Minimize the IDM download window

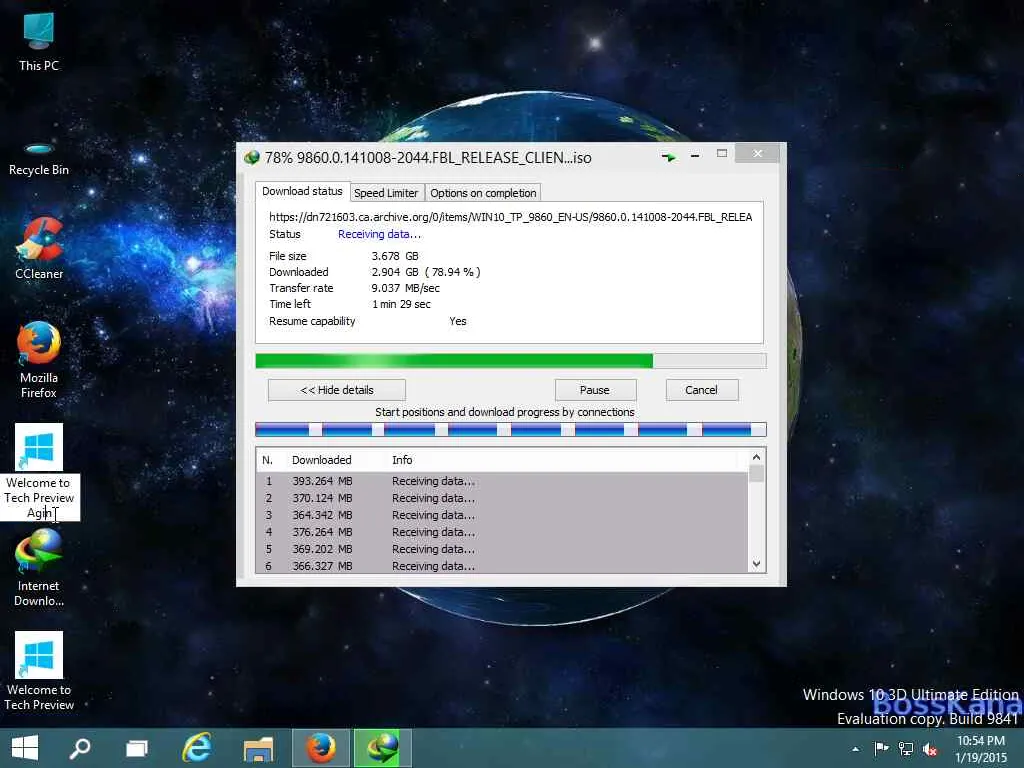point(695,155)
